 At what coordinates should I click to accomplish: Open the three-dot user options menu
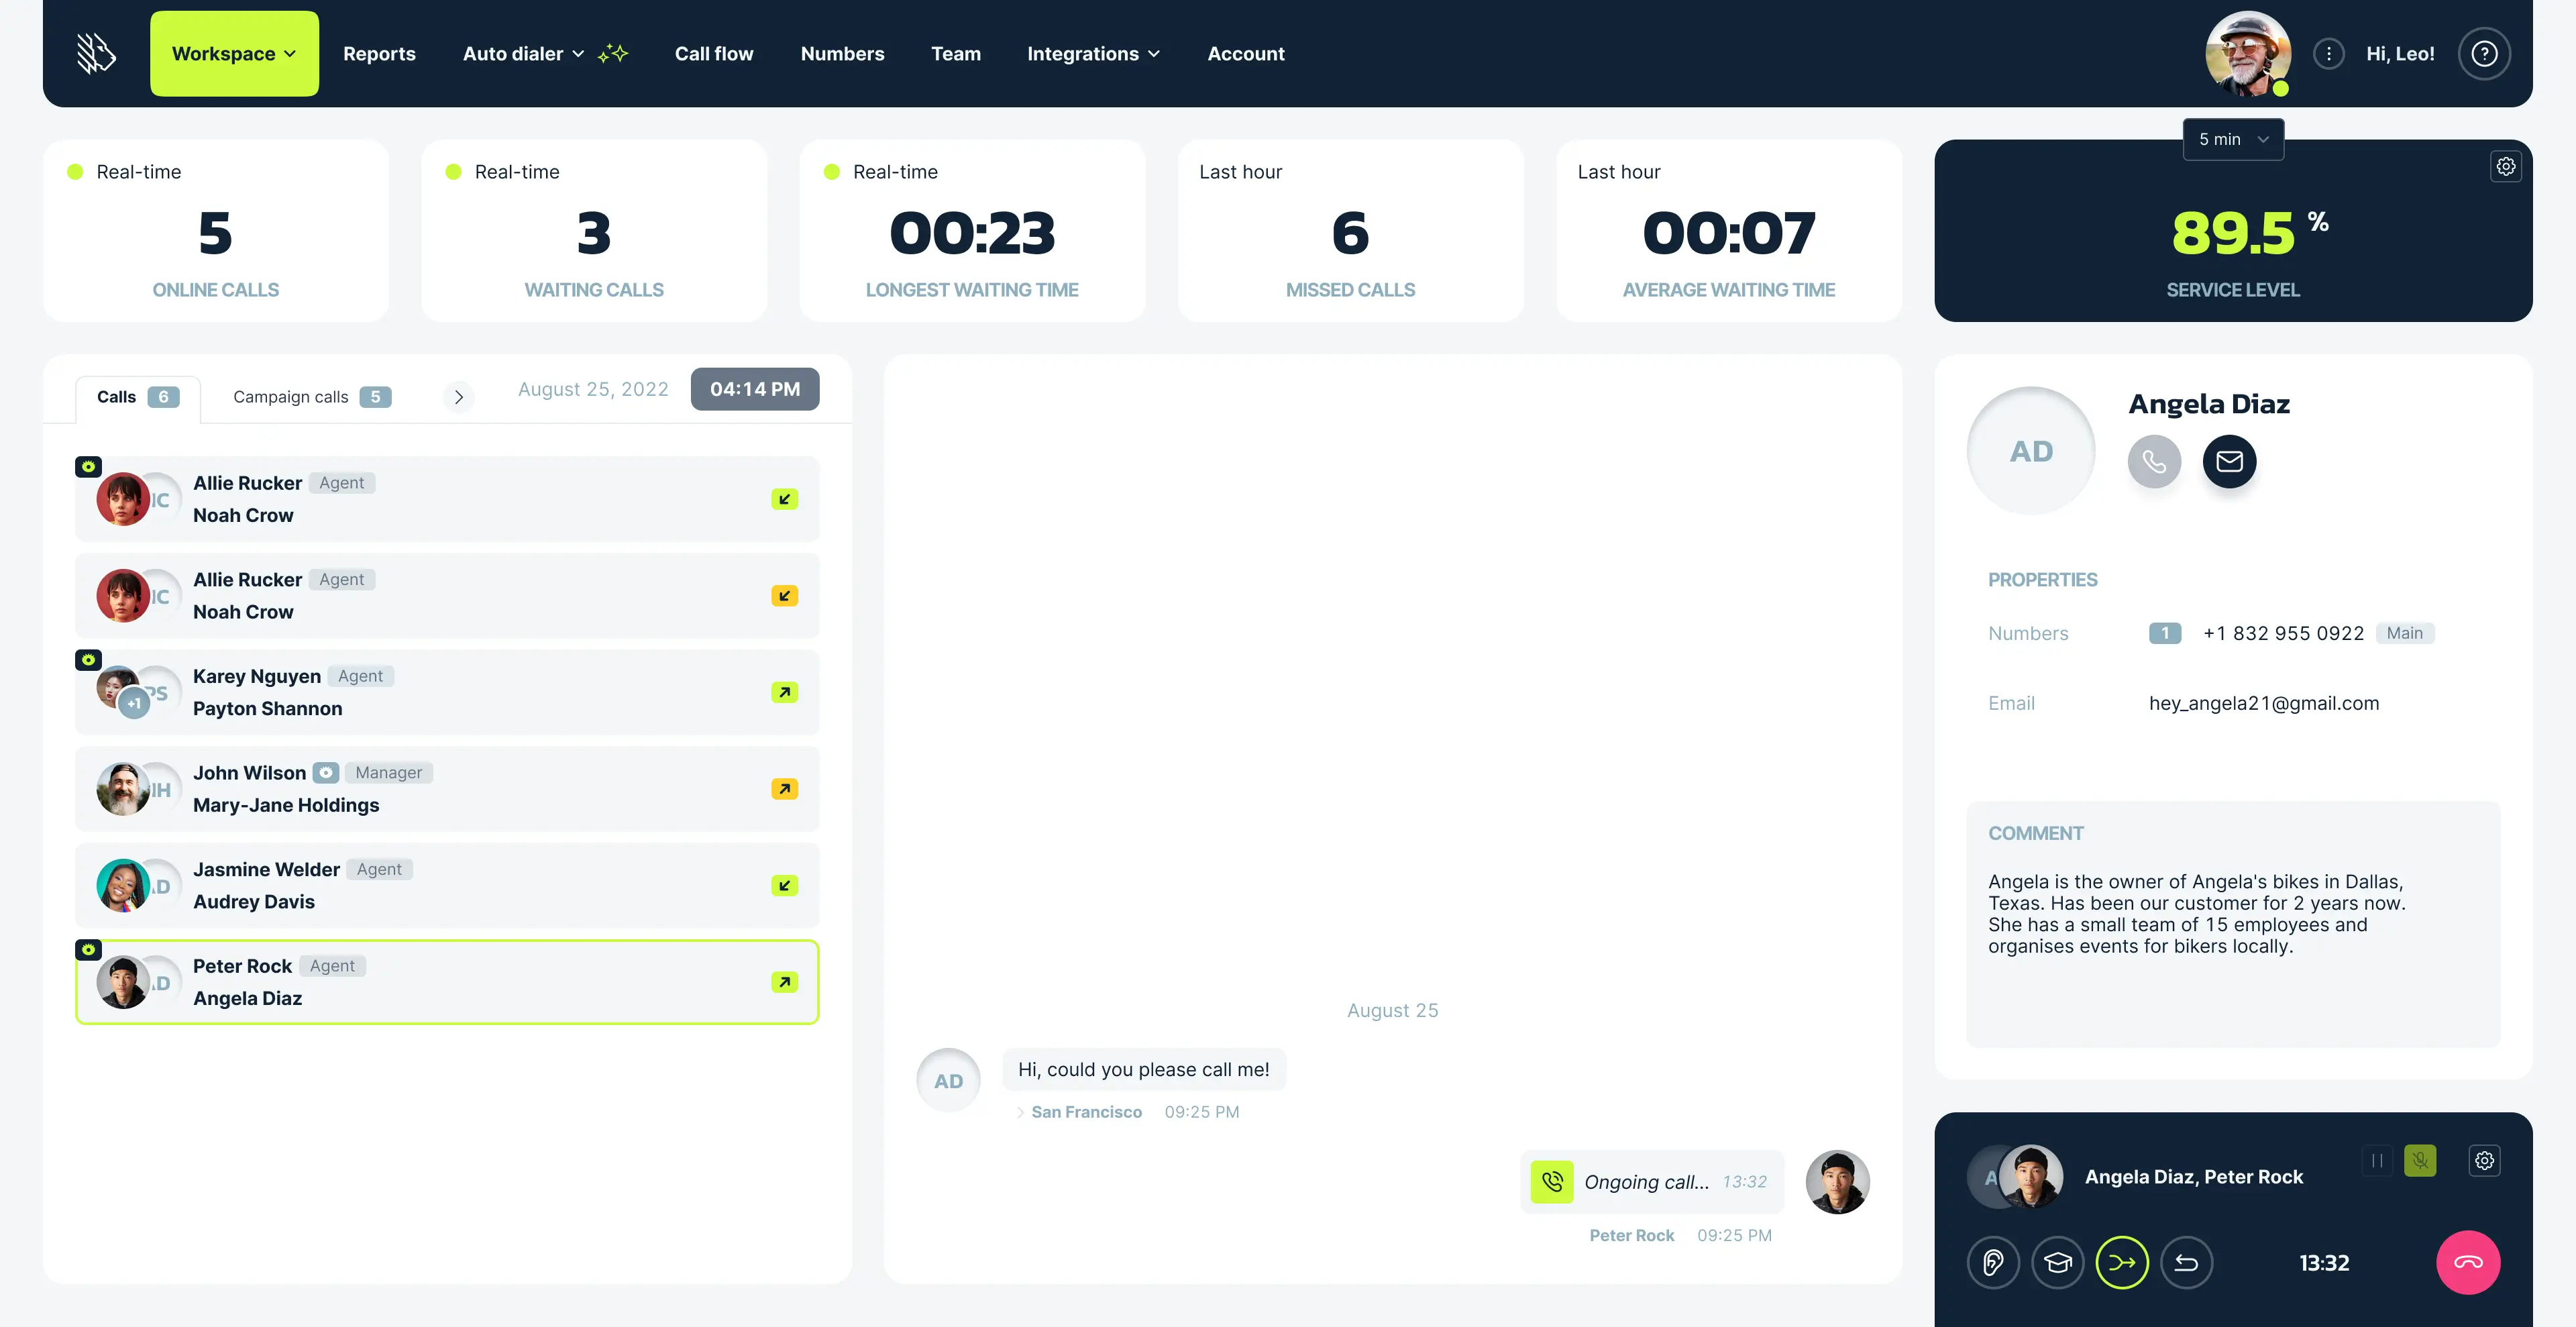(x=2328, y=54)
